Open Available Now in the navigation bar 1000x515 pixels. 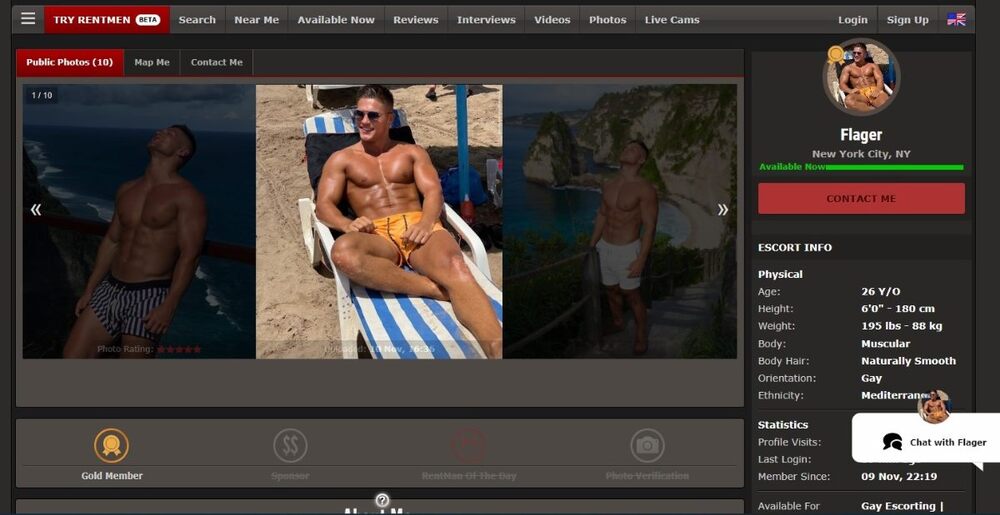(336, 19)
